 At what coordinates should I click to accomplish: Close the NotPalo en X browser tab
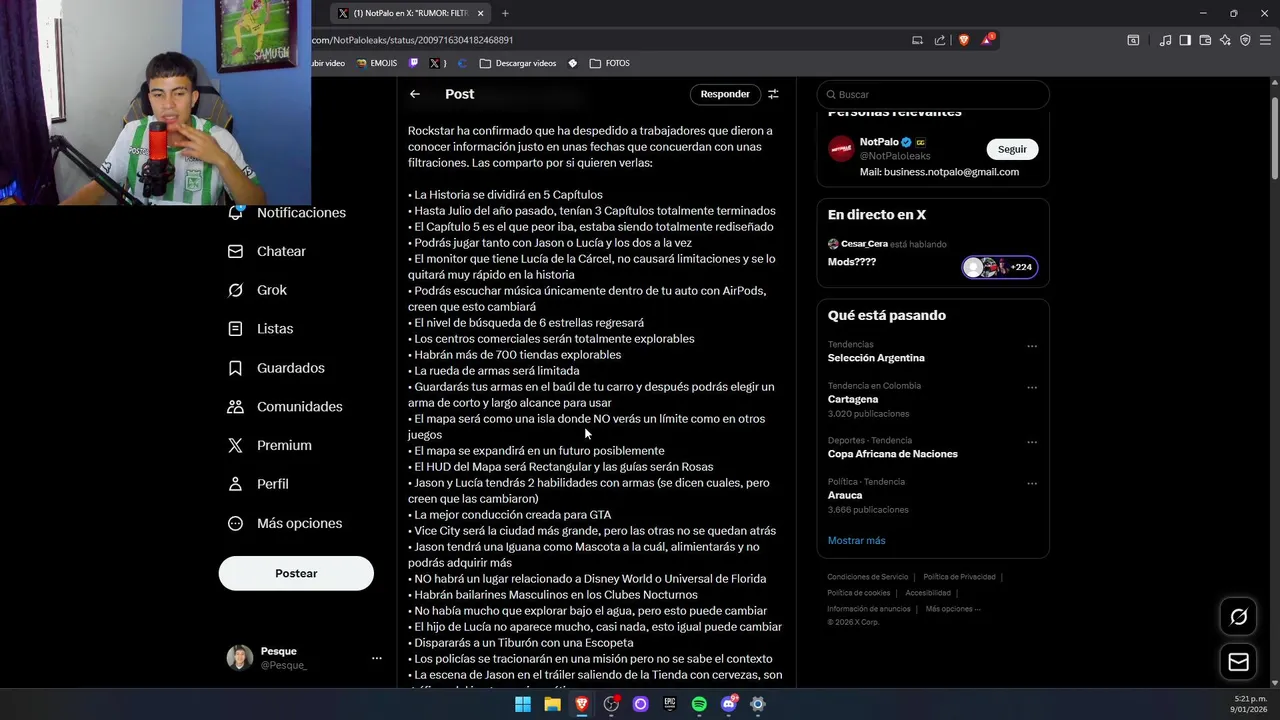point(480,13)
